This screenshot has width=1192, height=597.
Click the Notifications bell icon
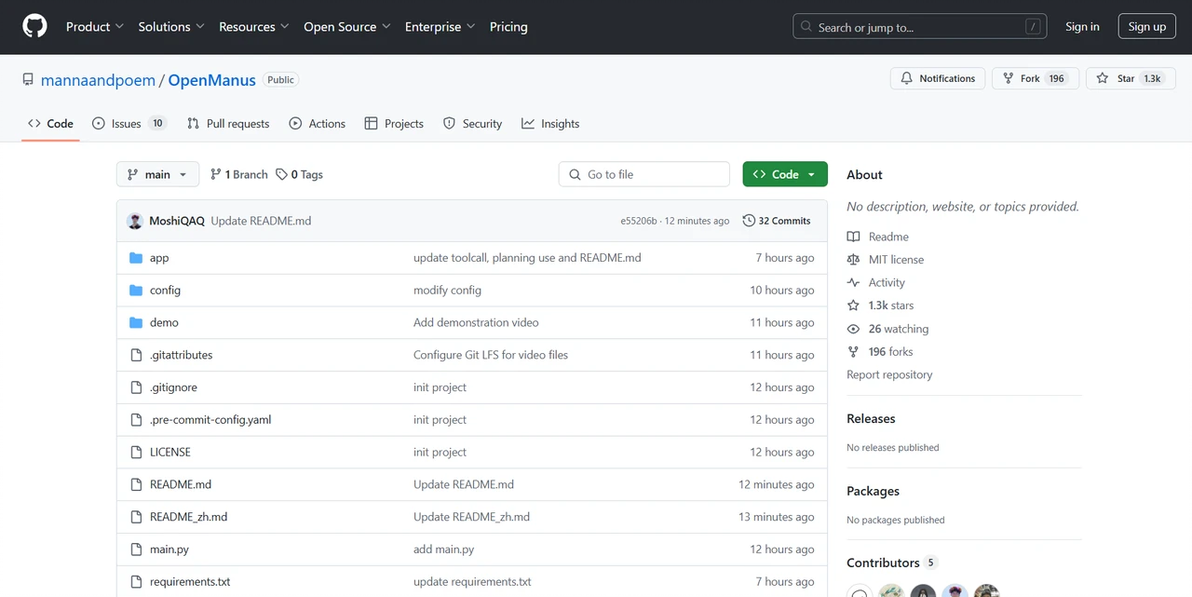click(907, 78)
